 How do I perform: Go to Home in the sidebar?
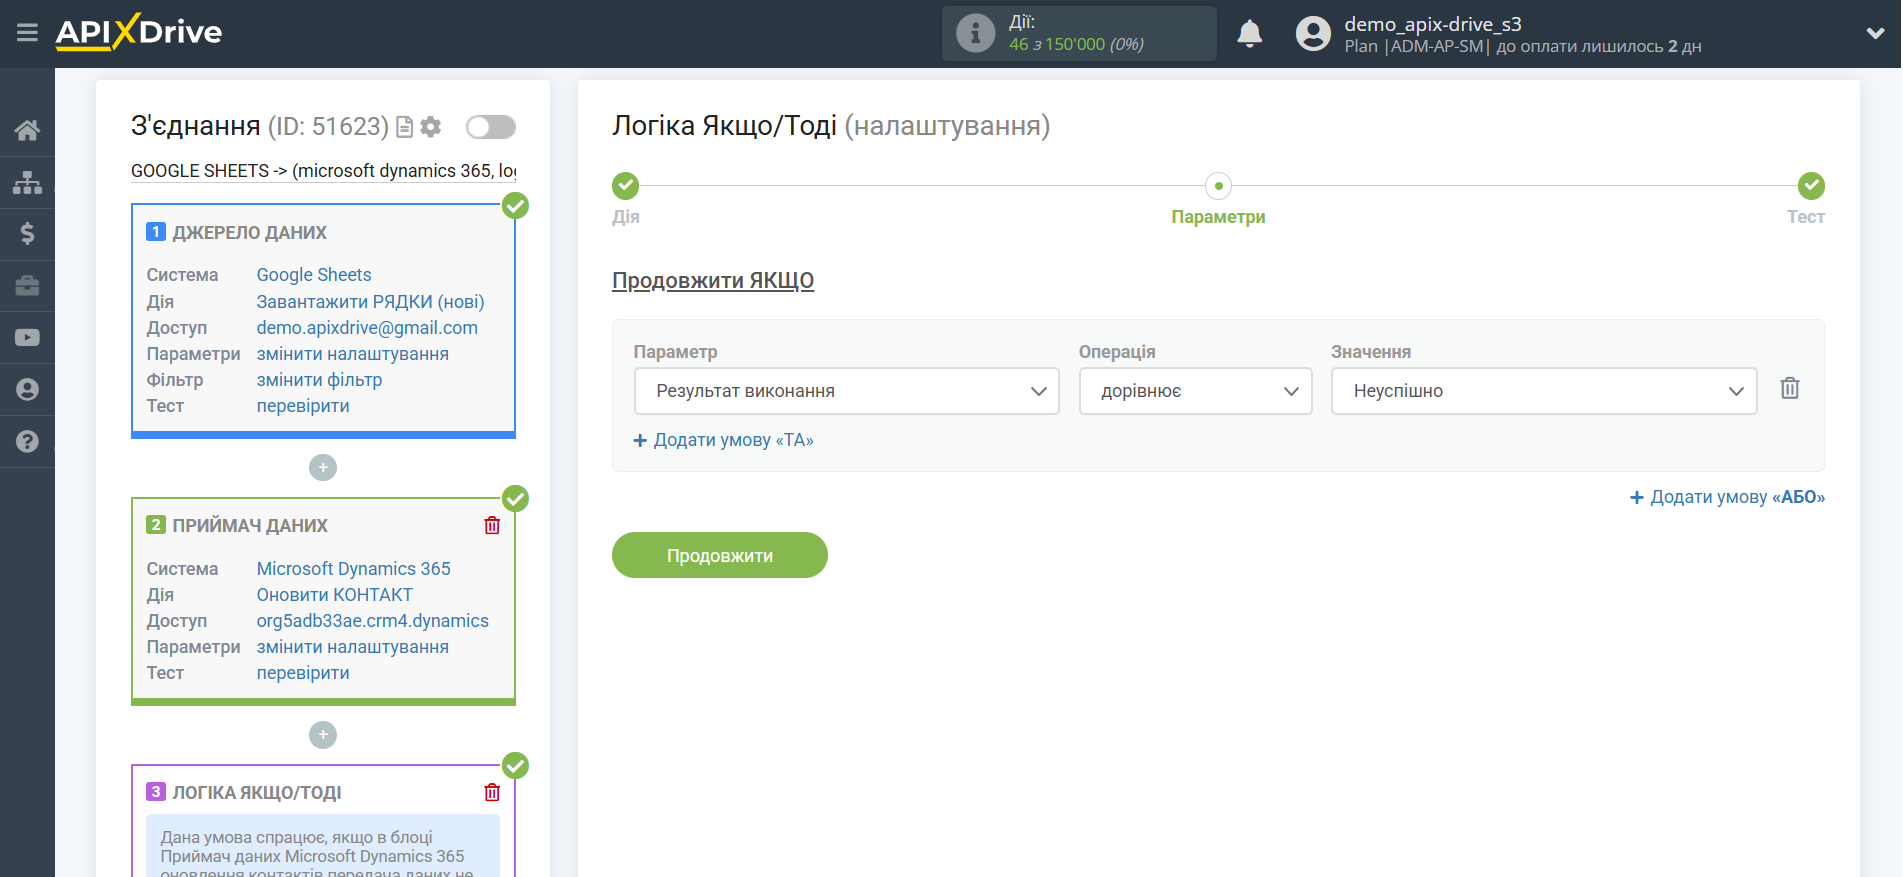click(27, 130)
